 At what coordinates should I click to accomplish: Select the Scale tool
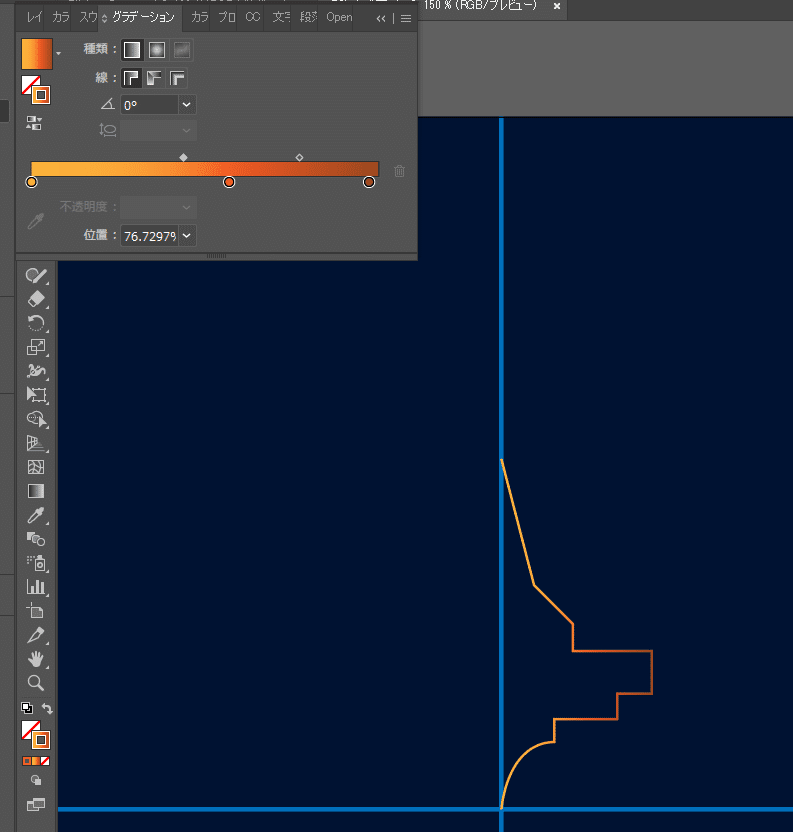pos(36,347)
